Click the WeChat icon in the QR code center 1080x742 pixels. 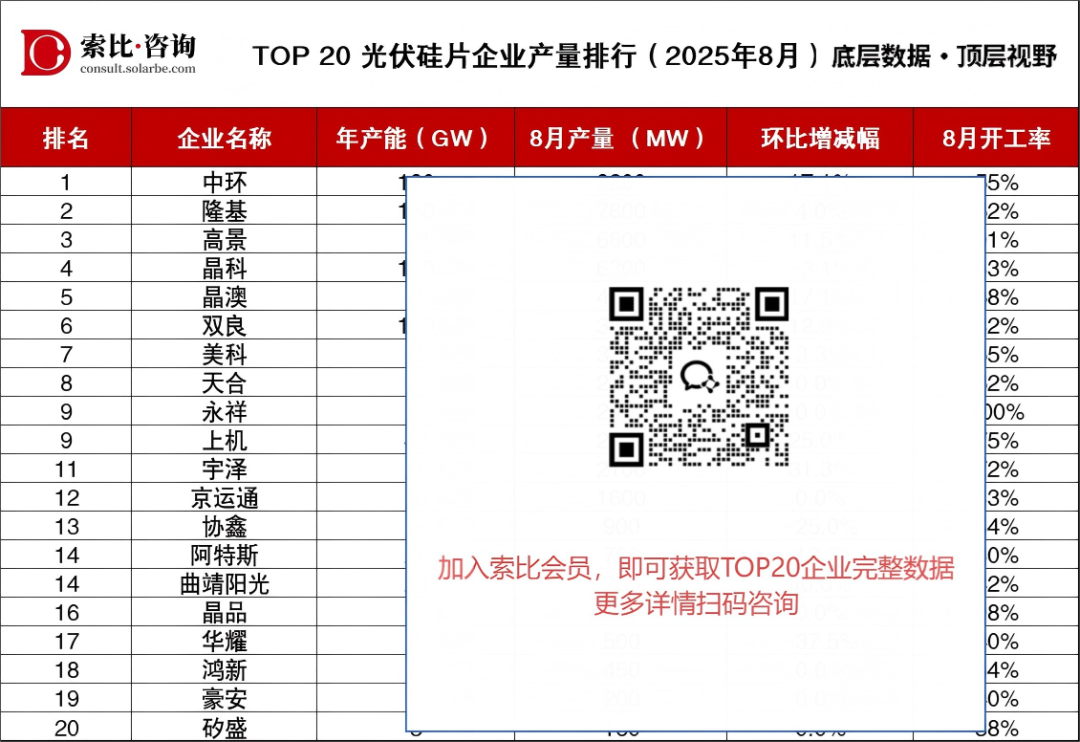tap(698, 376)
